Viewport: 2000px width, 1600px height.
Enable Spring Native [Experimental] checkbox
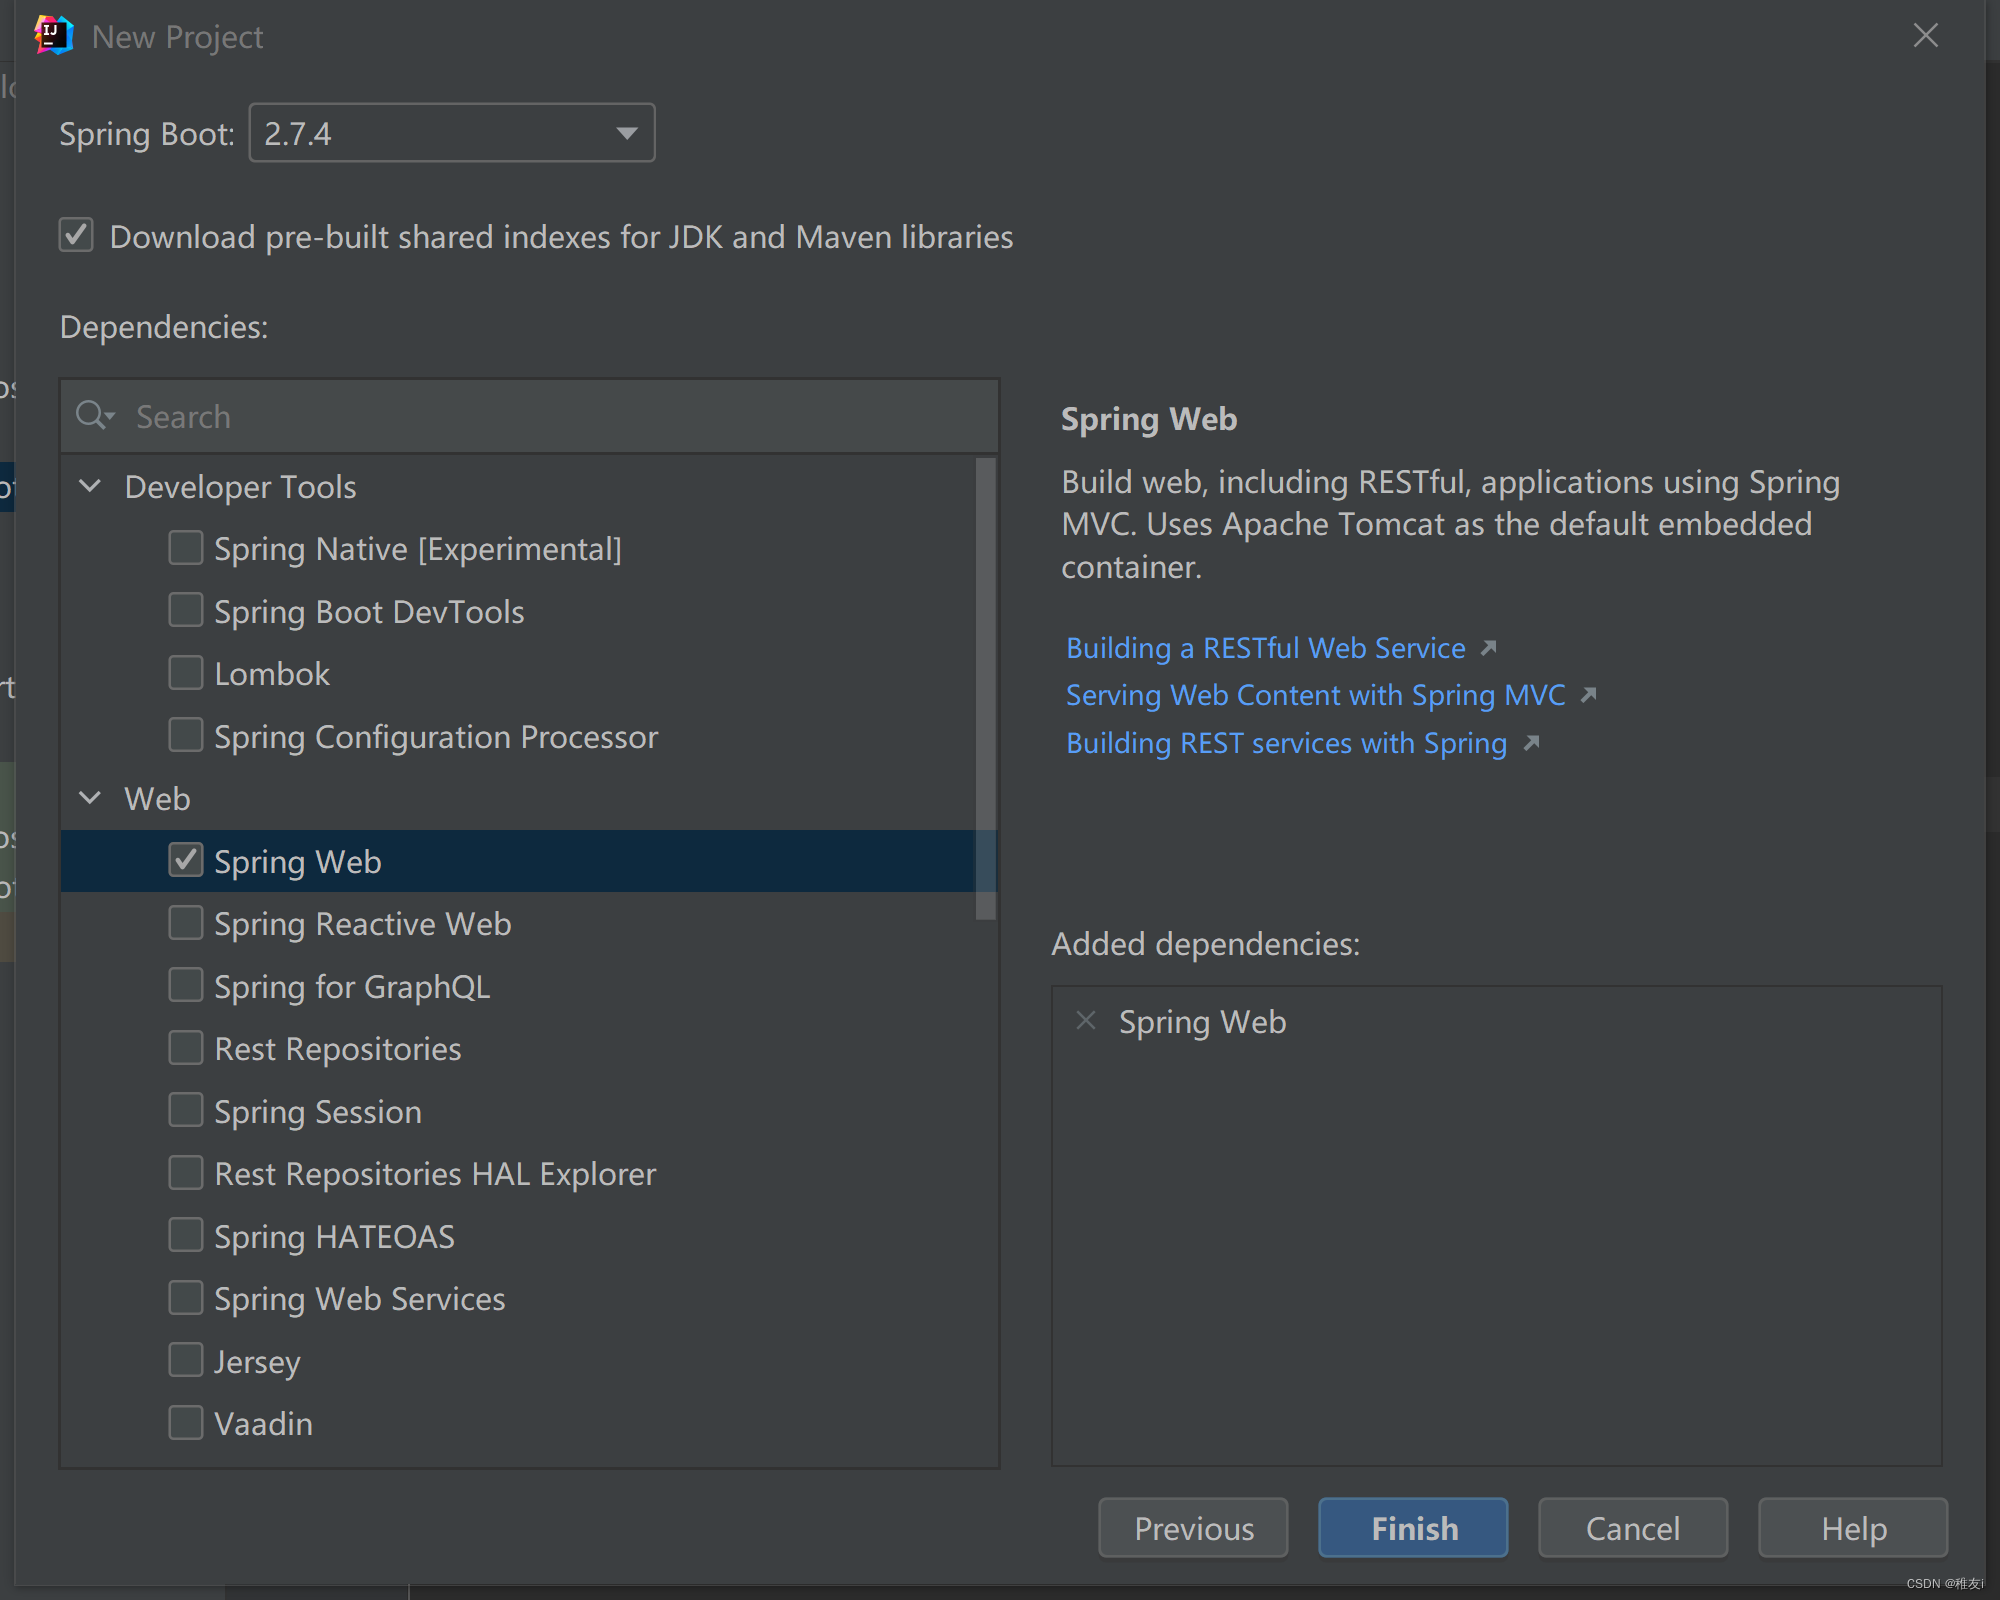pos(186,548)
